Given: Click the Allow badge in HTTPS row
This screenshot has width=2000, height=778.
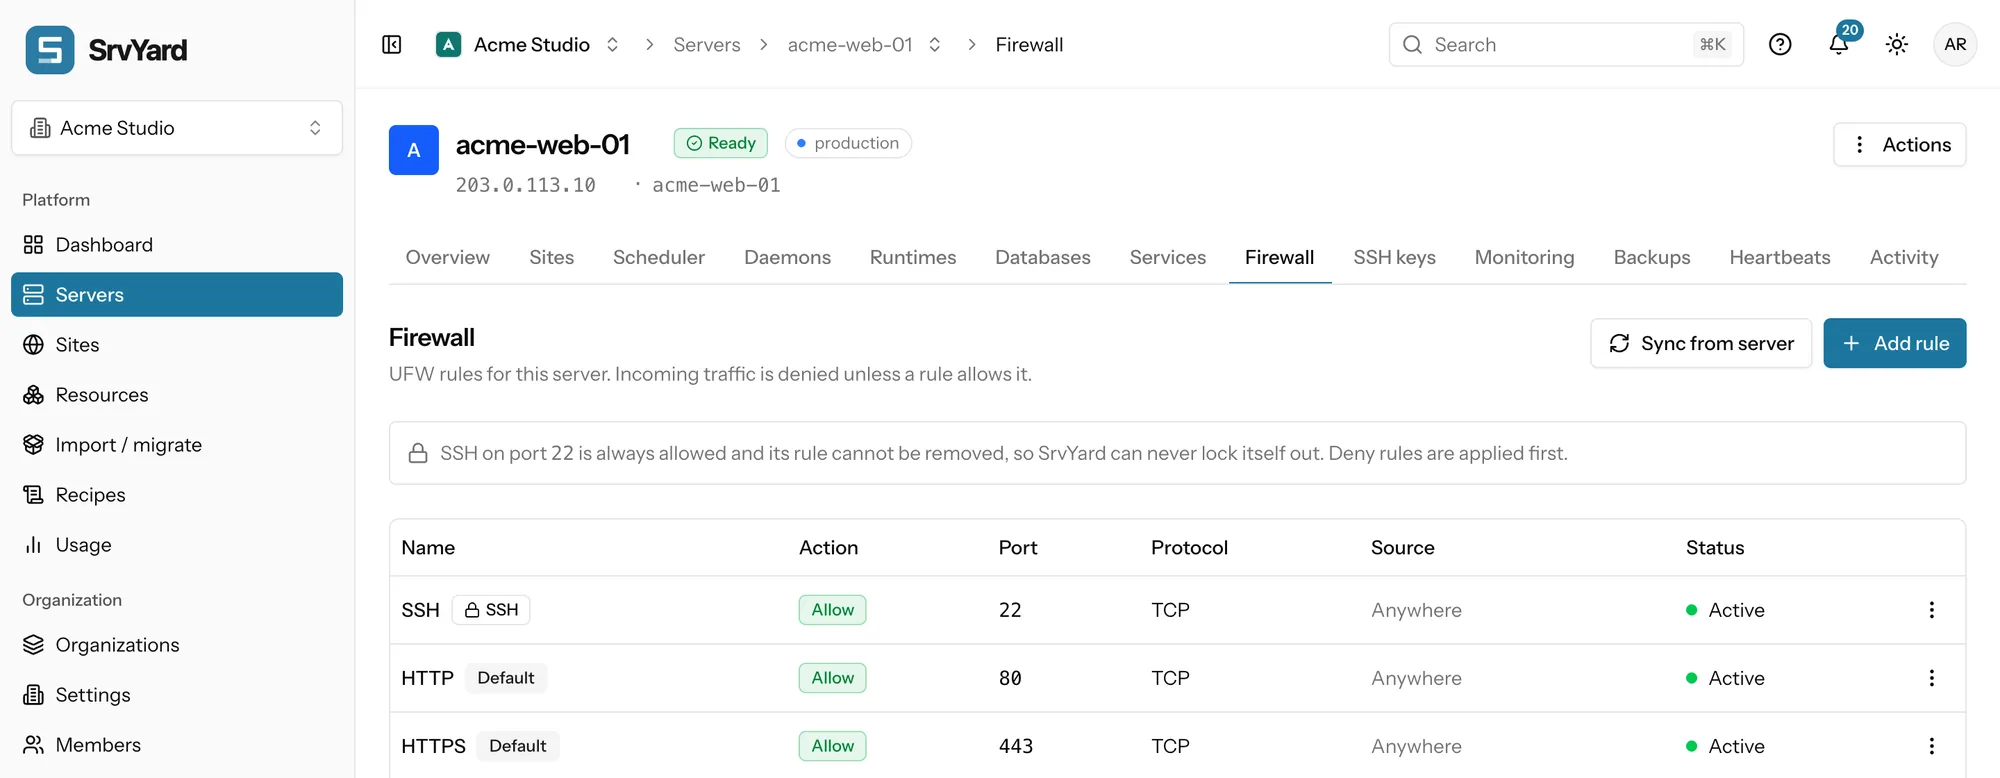Looking at the screenshot, I should (832, 746).
